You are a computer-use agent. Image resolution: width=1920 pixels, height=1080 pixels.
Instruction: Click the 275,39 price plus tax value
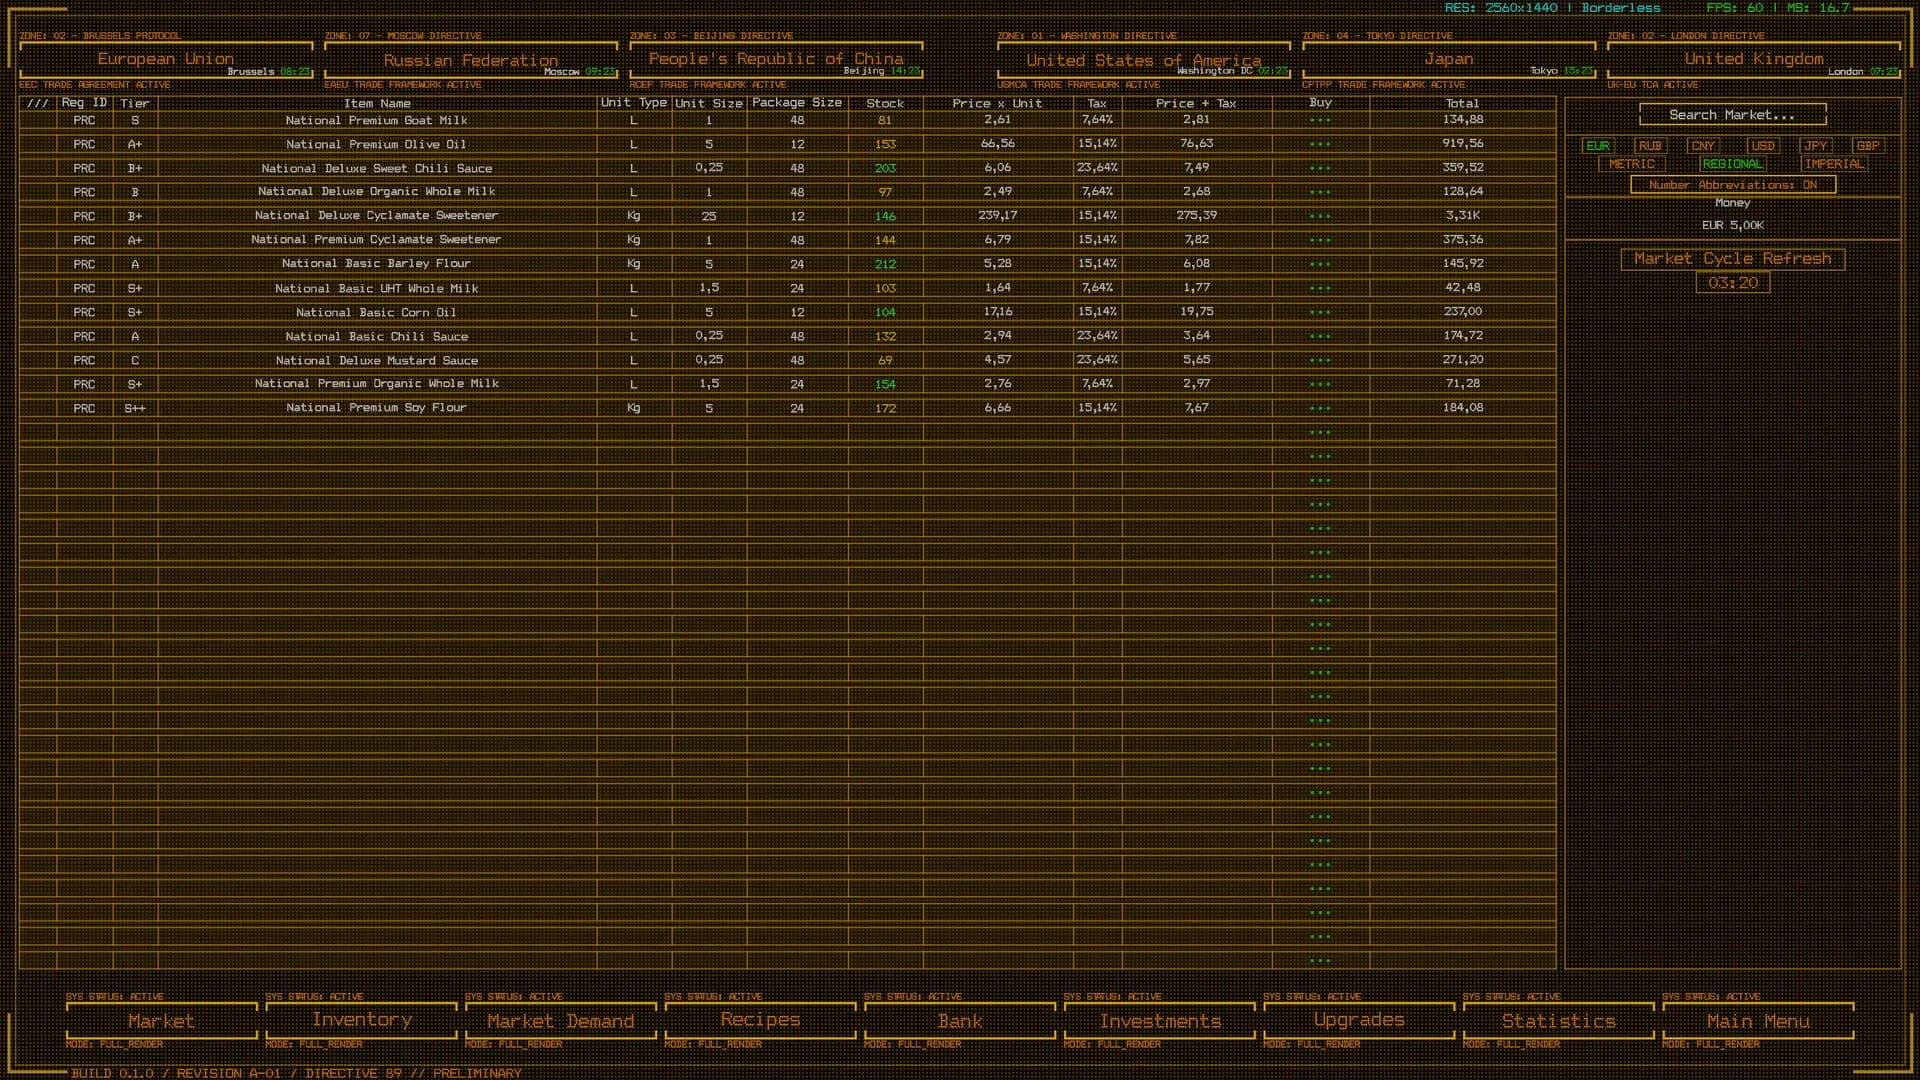click(x=1196, y=216)
